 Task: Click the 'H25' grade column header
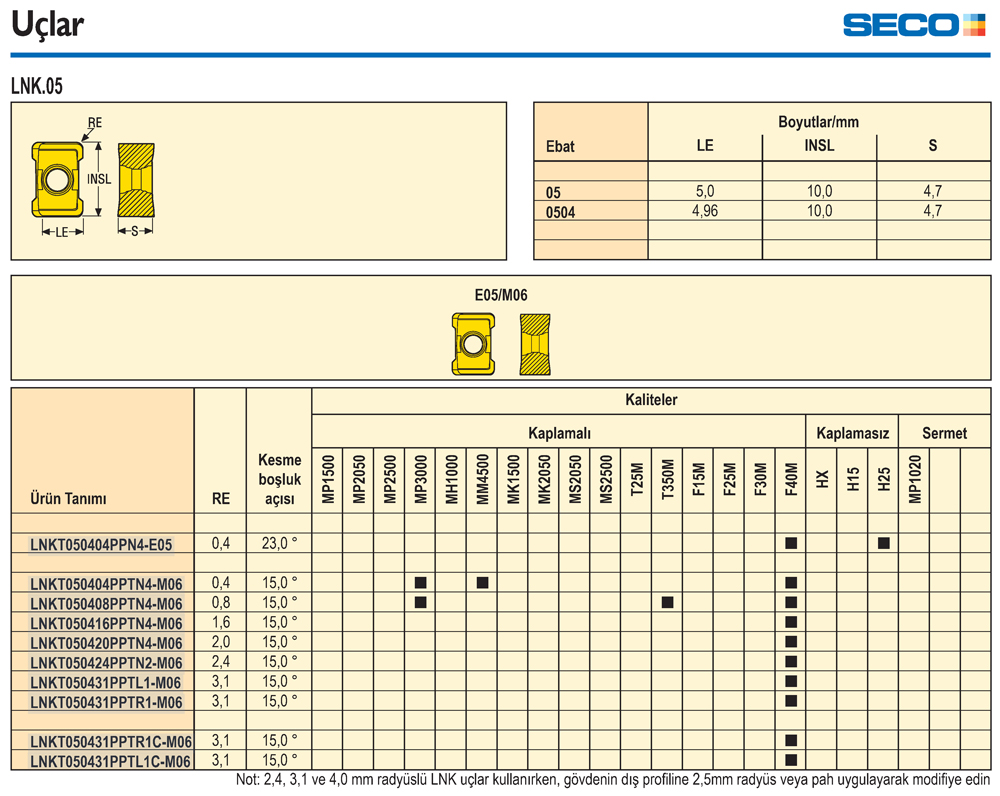[884, 479]
